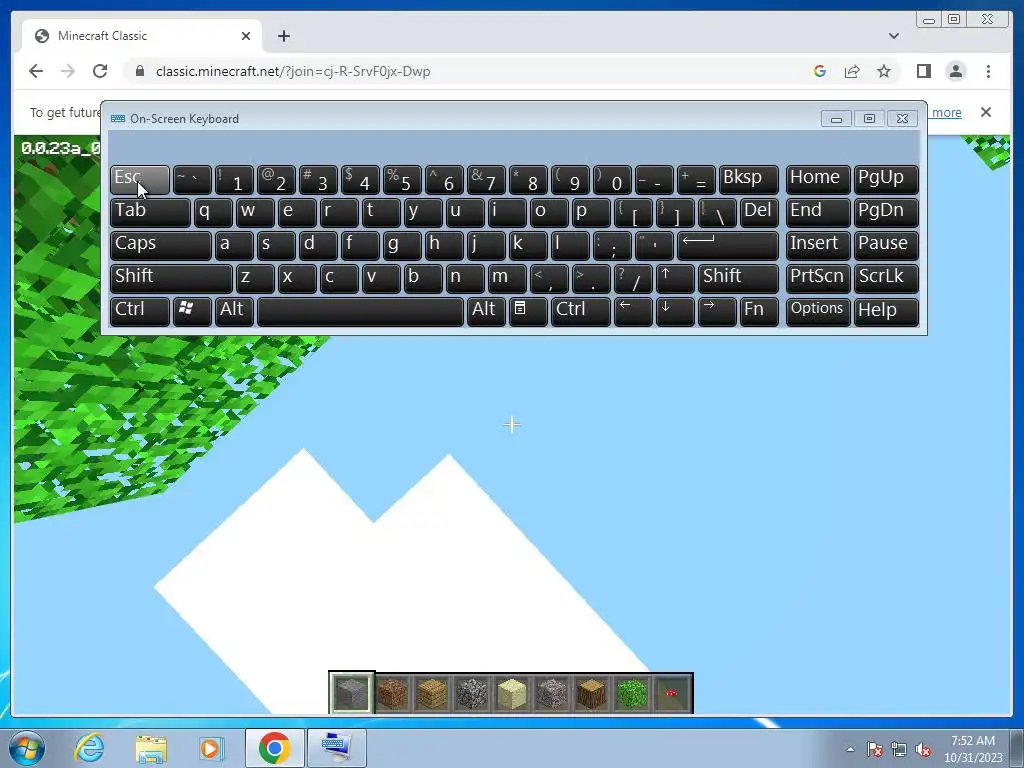Open Chrome tab search dropdown arrow
The width and height of the screenshot is (1024, 768).
click(x=893, y=36)
